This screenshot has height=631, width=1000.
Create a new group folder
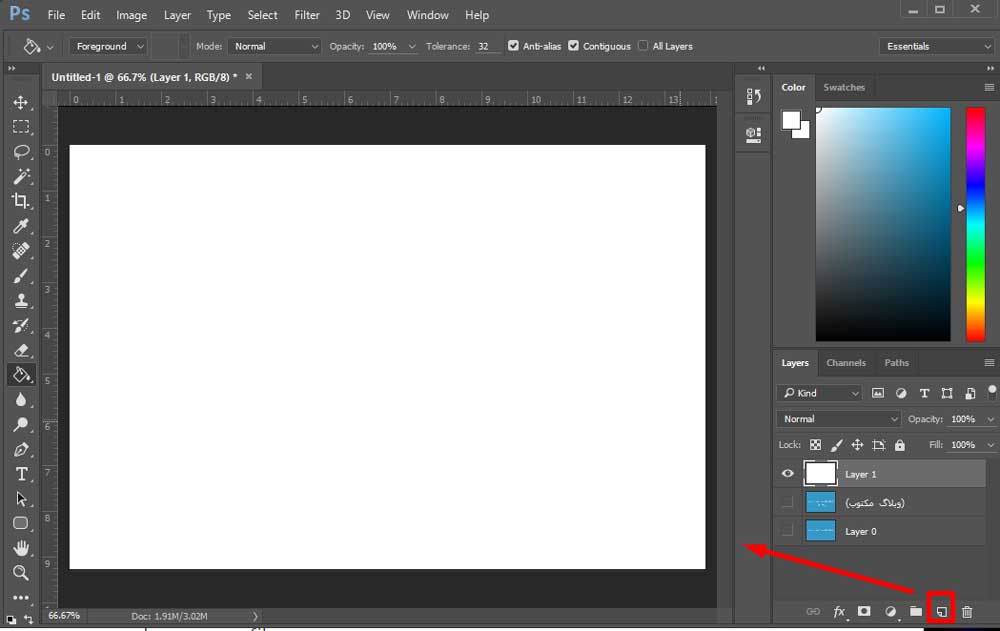916,612
